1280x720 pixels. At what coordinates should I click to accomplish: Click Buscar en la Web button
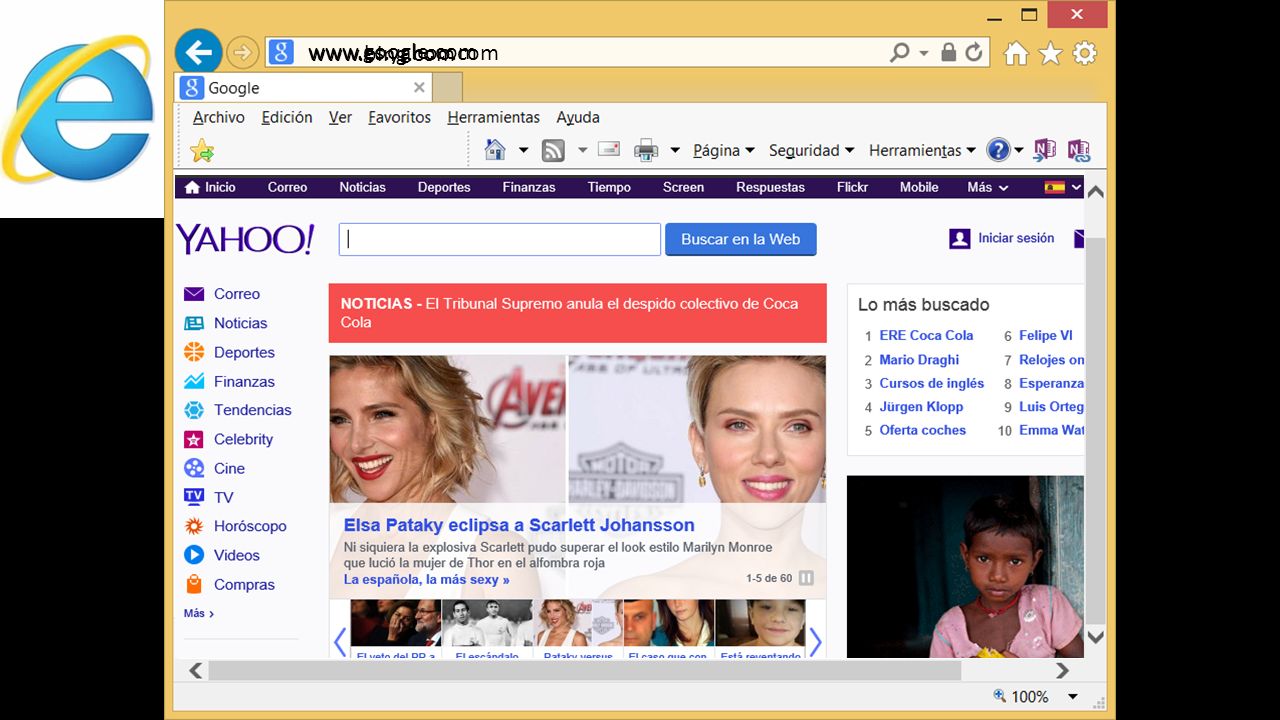(741, 239)
